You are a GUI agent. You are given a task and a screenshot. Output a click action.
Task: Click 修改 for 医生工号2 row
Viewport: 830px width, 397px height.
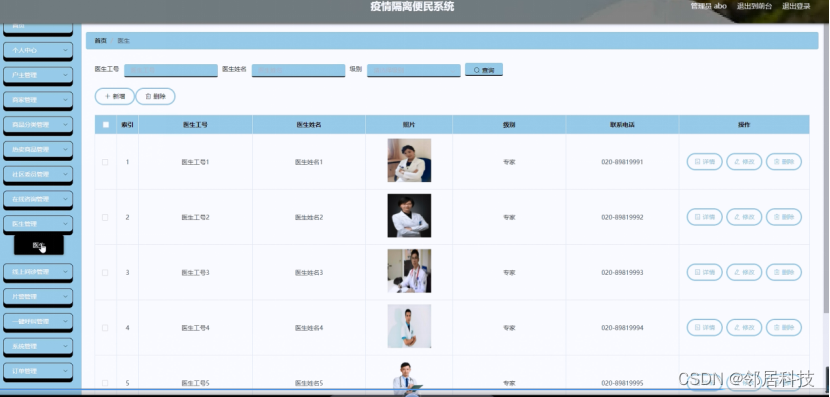coord(744,217)
